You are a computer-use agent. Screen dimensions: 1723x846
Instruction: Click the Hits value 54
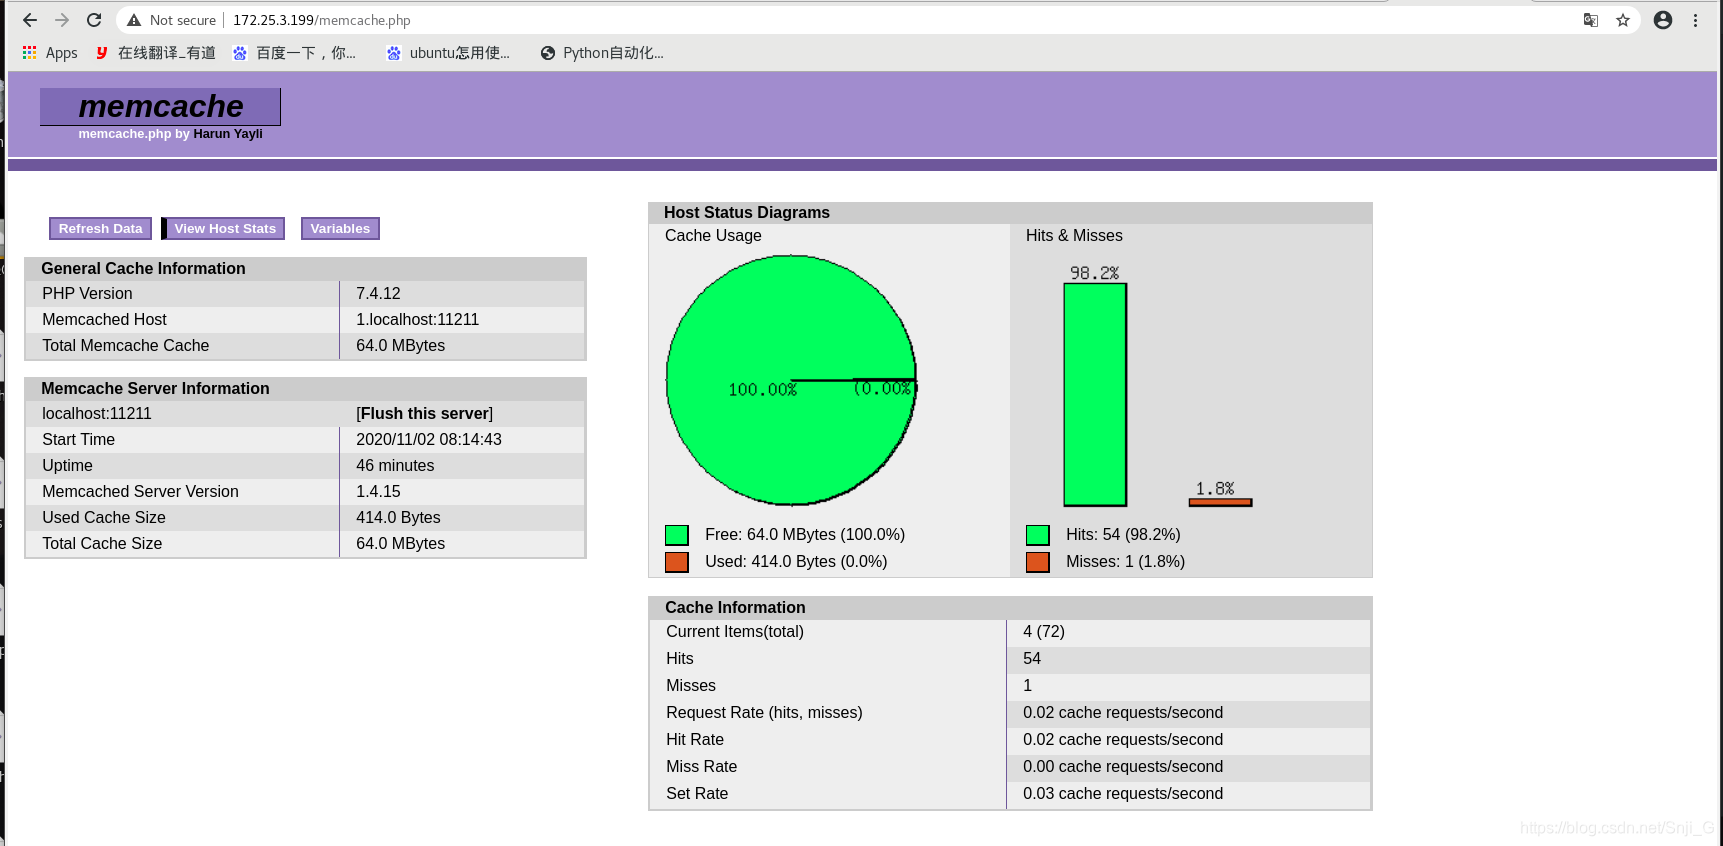click(x=1032, y=659)
